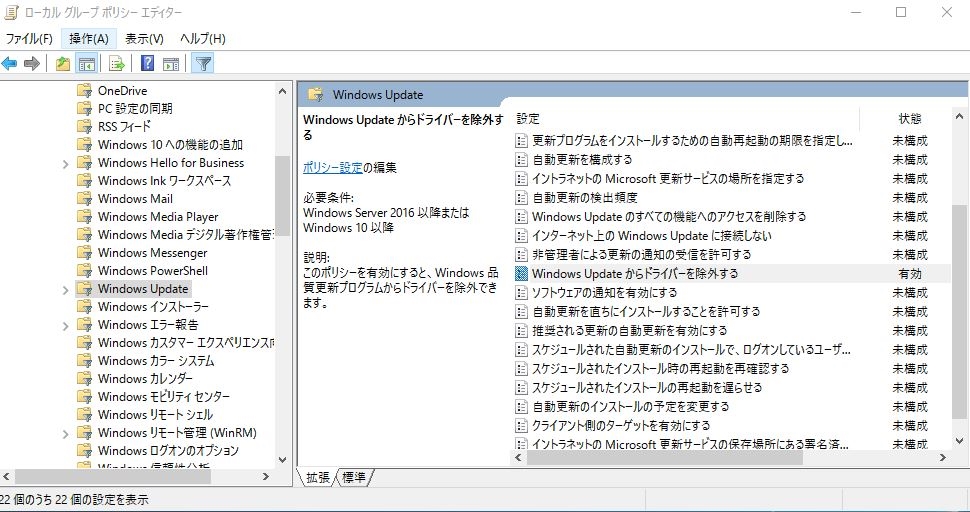The image size is (970, 512).
Task: Open the ファイル(F) menu
Action: coord(29,38)
